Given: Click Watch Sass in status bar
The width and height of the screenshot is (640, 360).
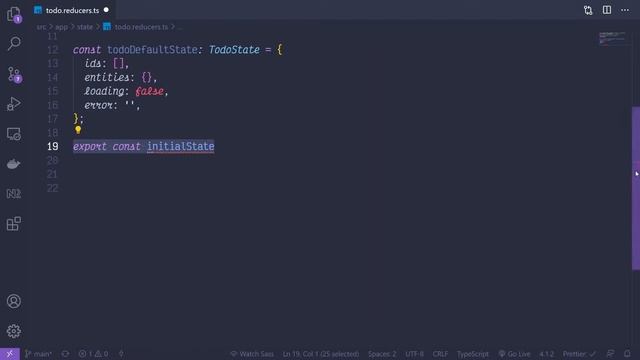Looking at the screenshot, I should 252,354.
